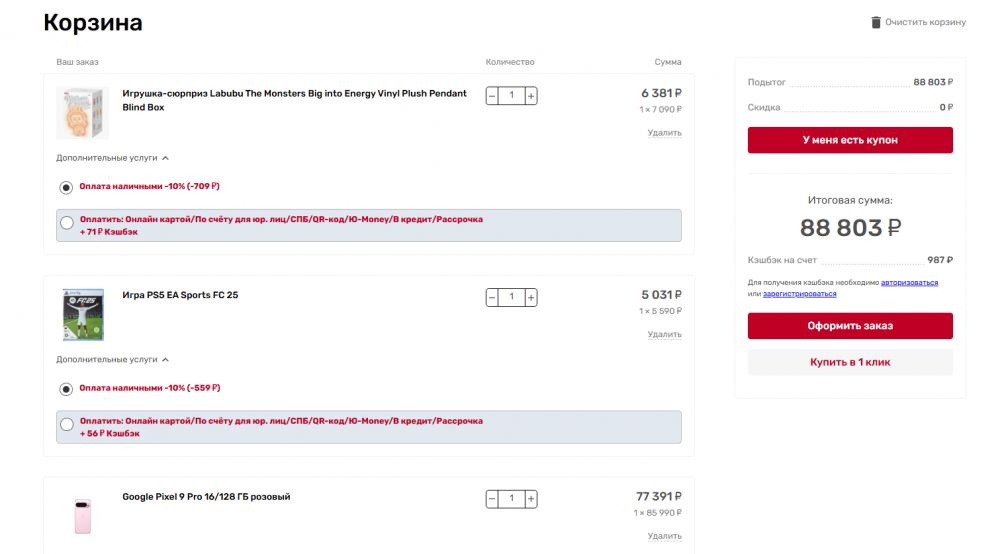Open the EA Sports FC 25 cover image

pyautogui.click(x=83, y=315)
